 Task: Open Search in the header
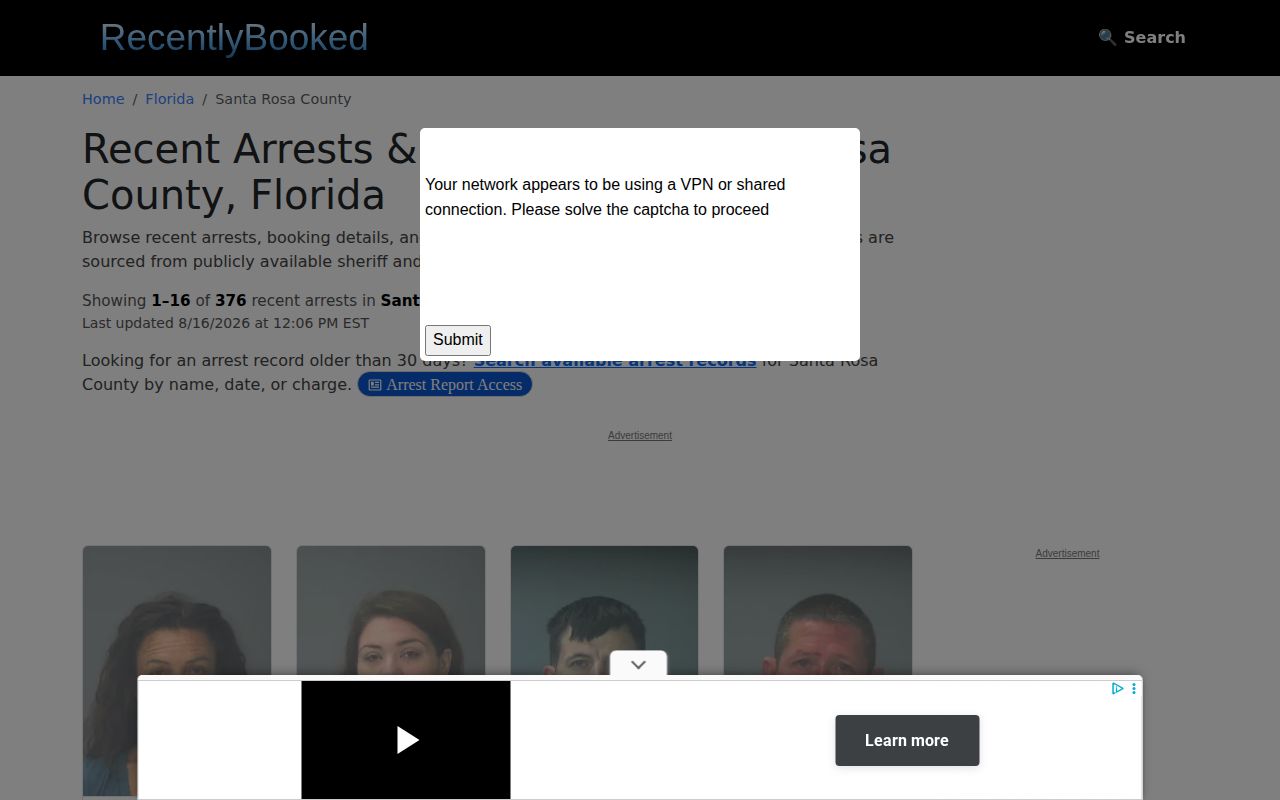click(x=1141, y=37)
